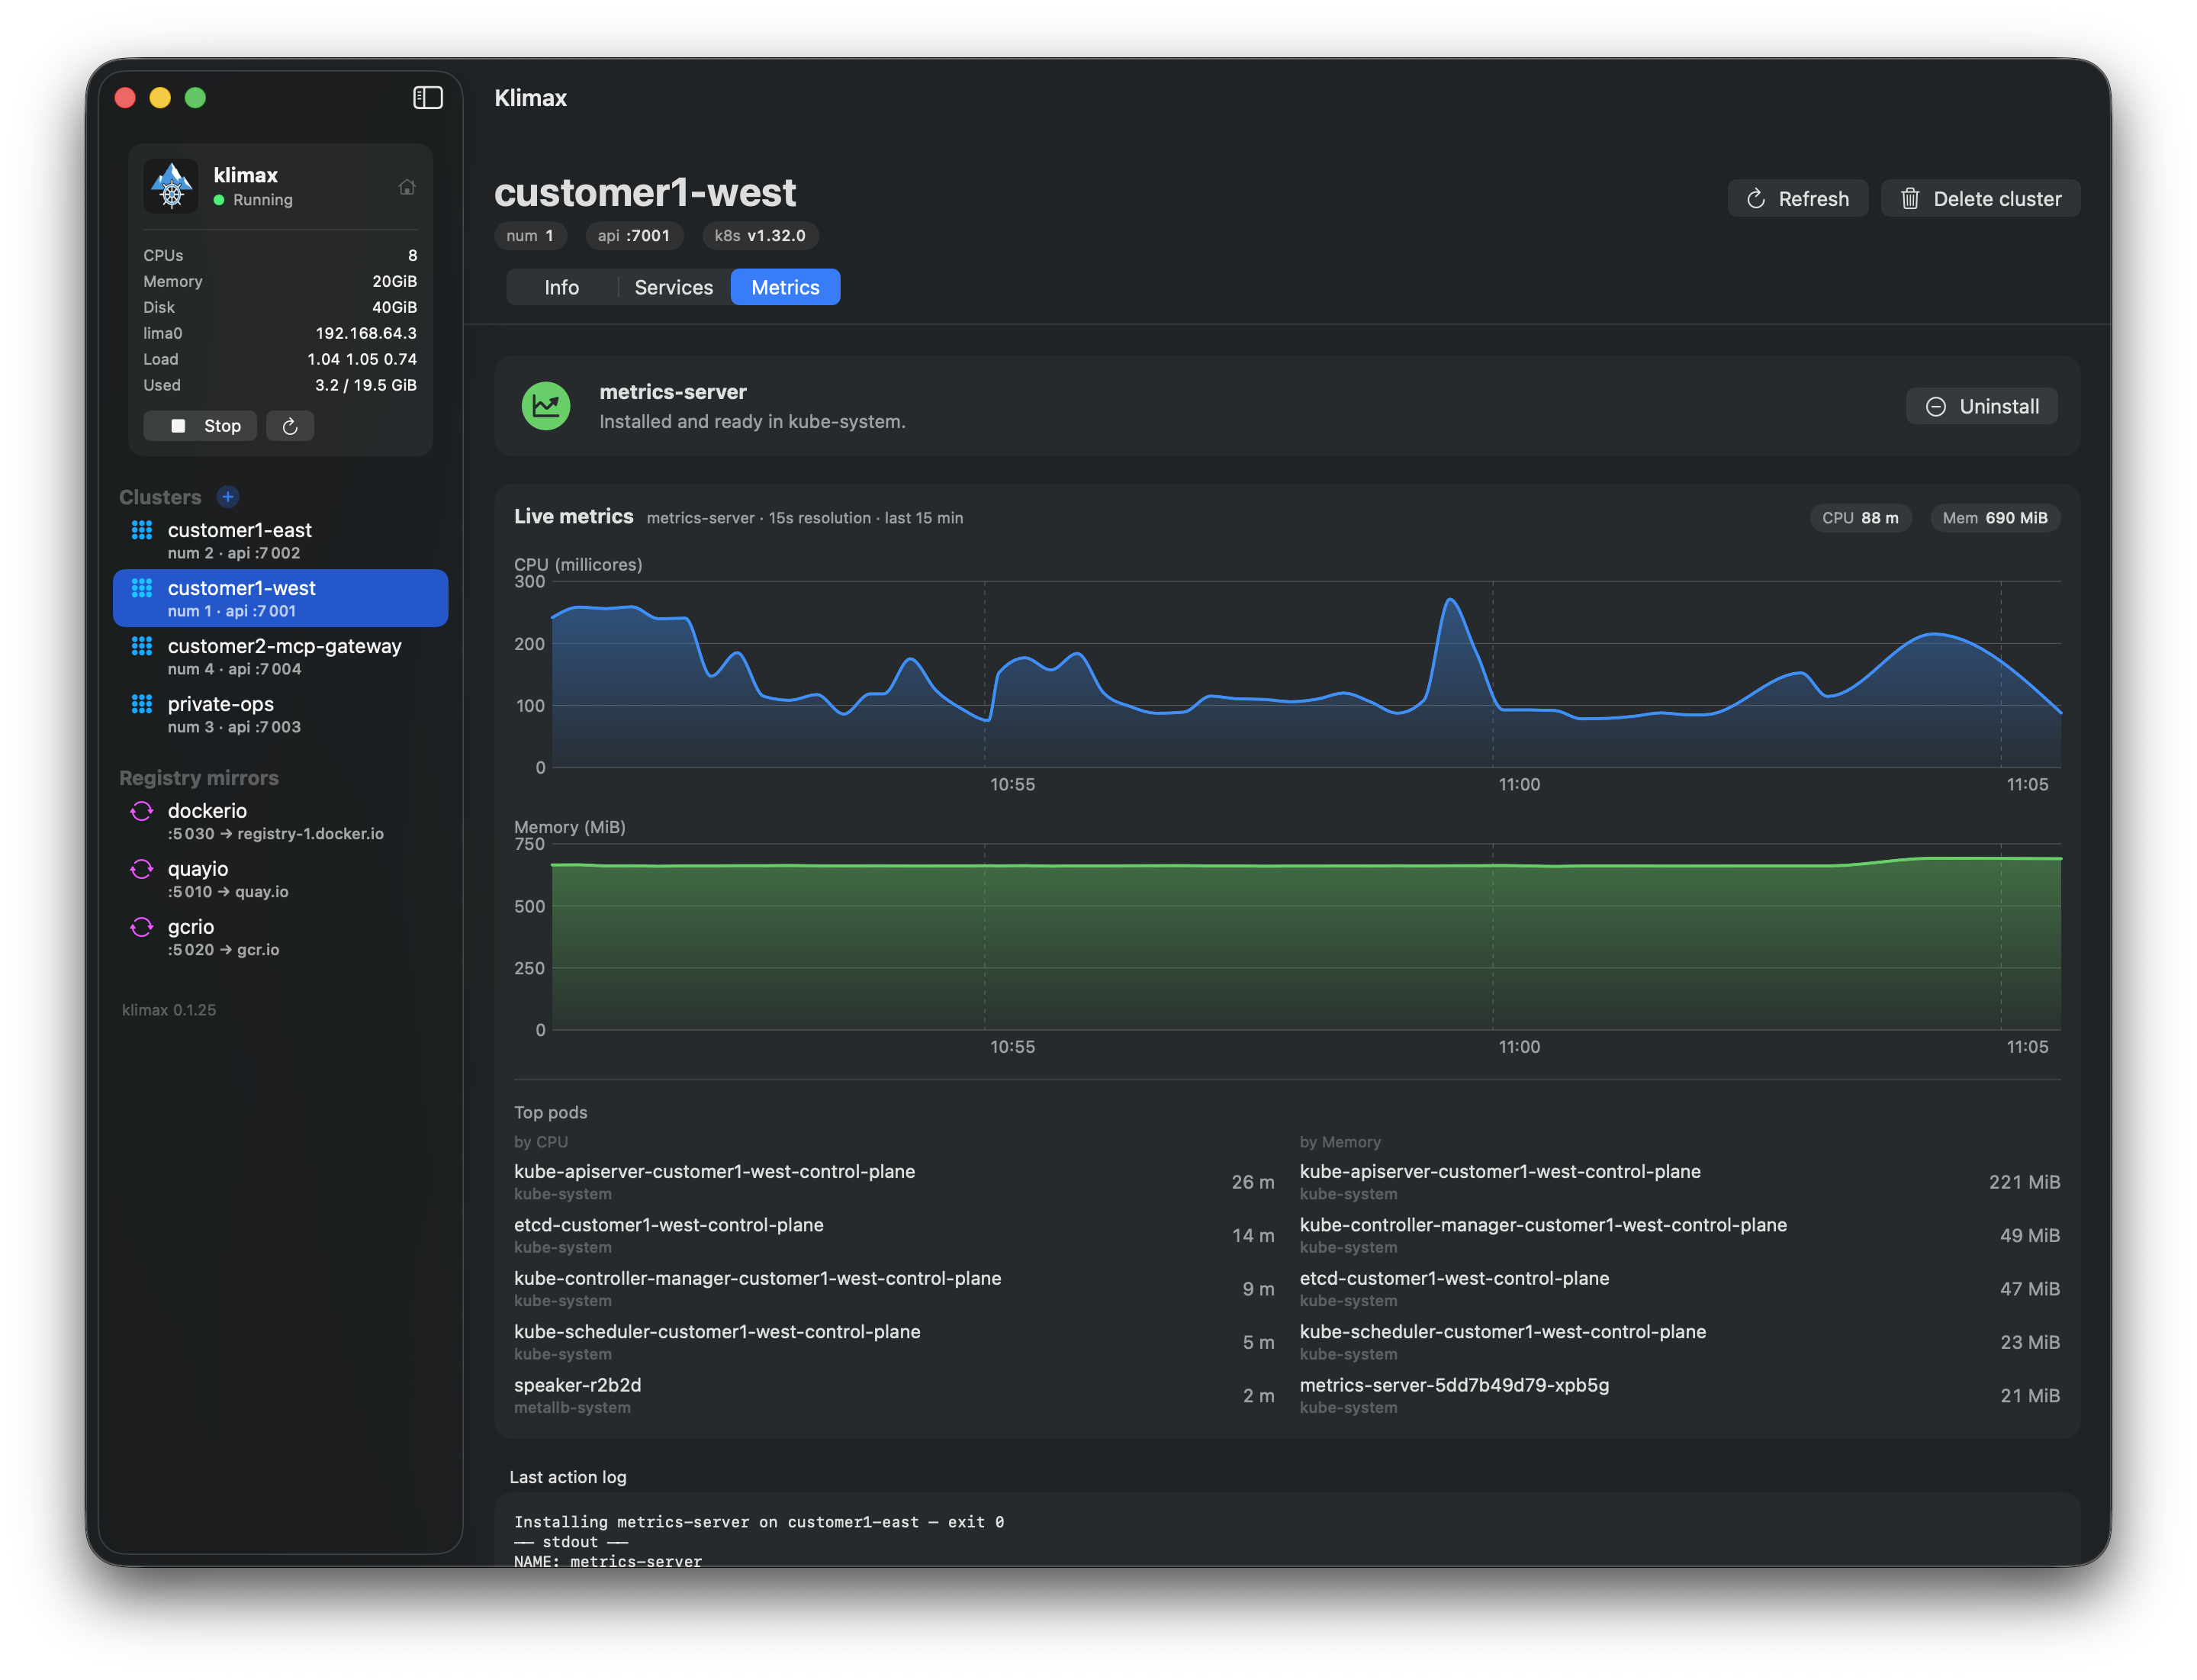The height and width of the screenshot is (1680, 2197).
Task: Select customer1-west cluster
Action: [281, 598]
